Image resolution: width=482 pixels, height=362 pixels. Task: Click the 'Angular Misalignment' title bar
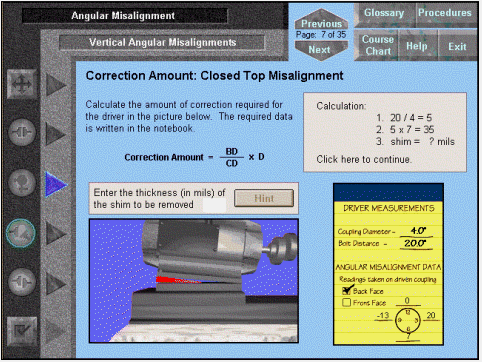pyautogui.click(x=125, y=16)
